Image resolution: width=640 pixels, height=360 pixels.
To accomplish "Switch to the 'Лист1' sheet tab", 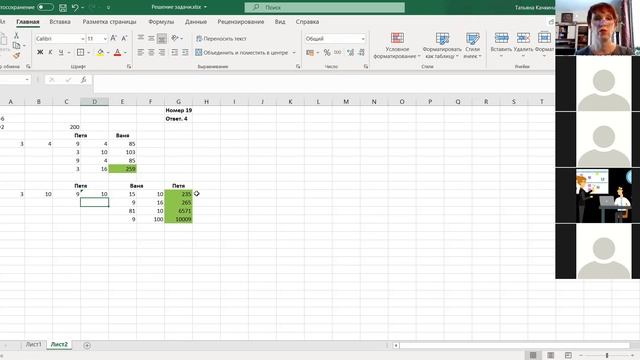I will coord(33,344).
